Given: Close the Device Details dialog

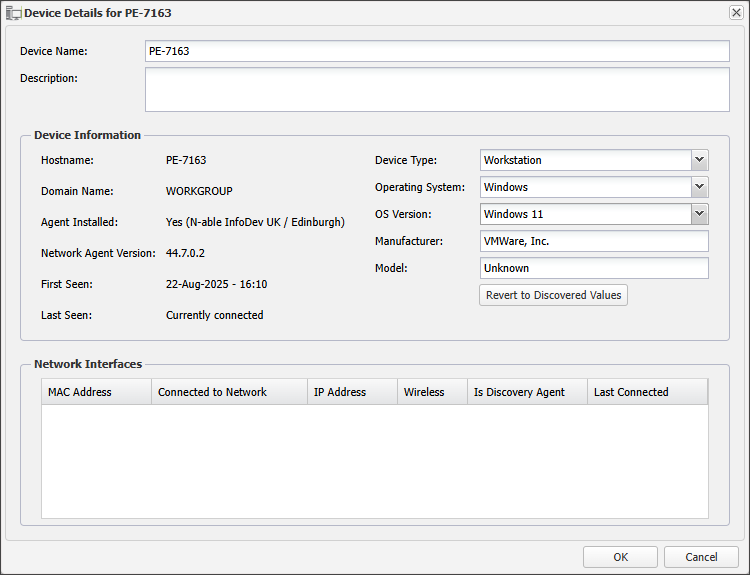Looking at the screenshot, I should (x=736, y=12).
